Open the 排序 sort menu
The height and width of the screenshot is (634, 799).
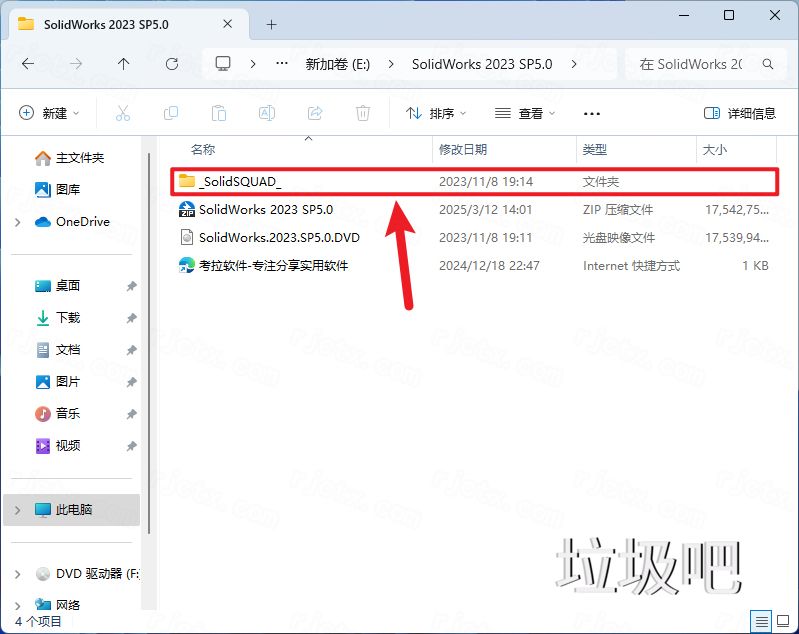click(436, 113)
